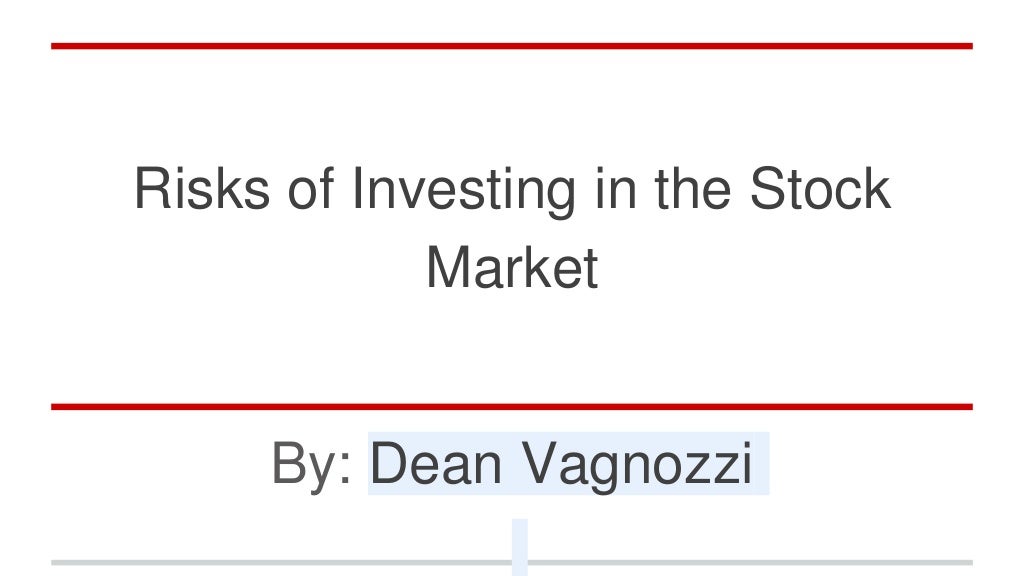Click the highlighted name "Dean"
The height and width of the screenshot is (576, 1024).
436,463
